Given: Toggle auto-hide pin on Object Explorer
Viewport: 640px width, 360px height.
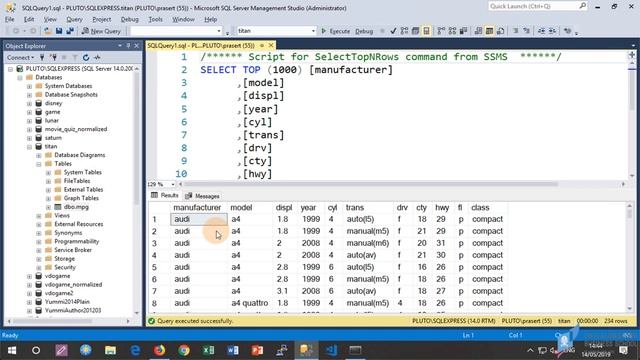Looking at the screenshot, I should pos(128,46).
